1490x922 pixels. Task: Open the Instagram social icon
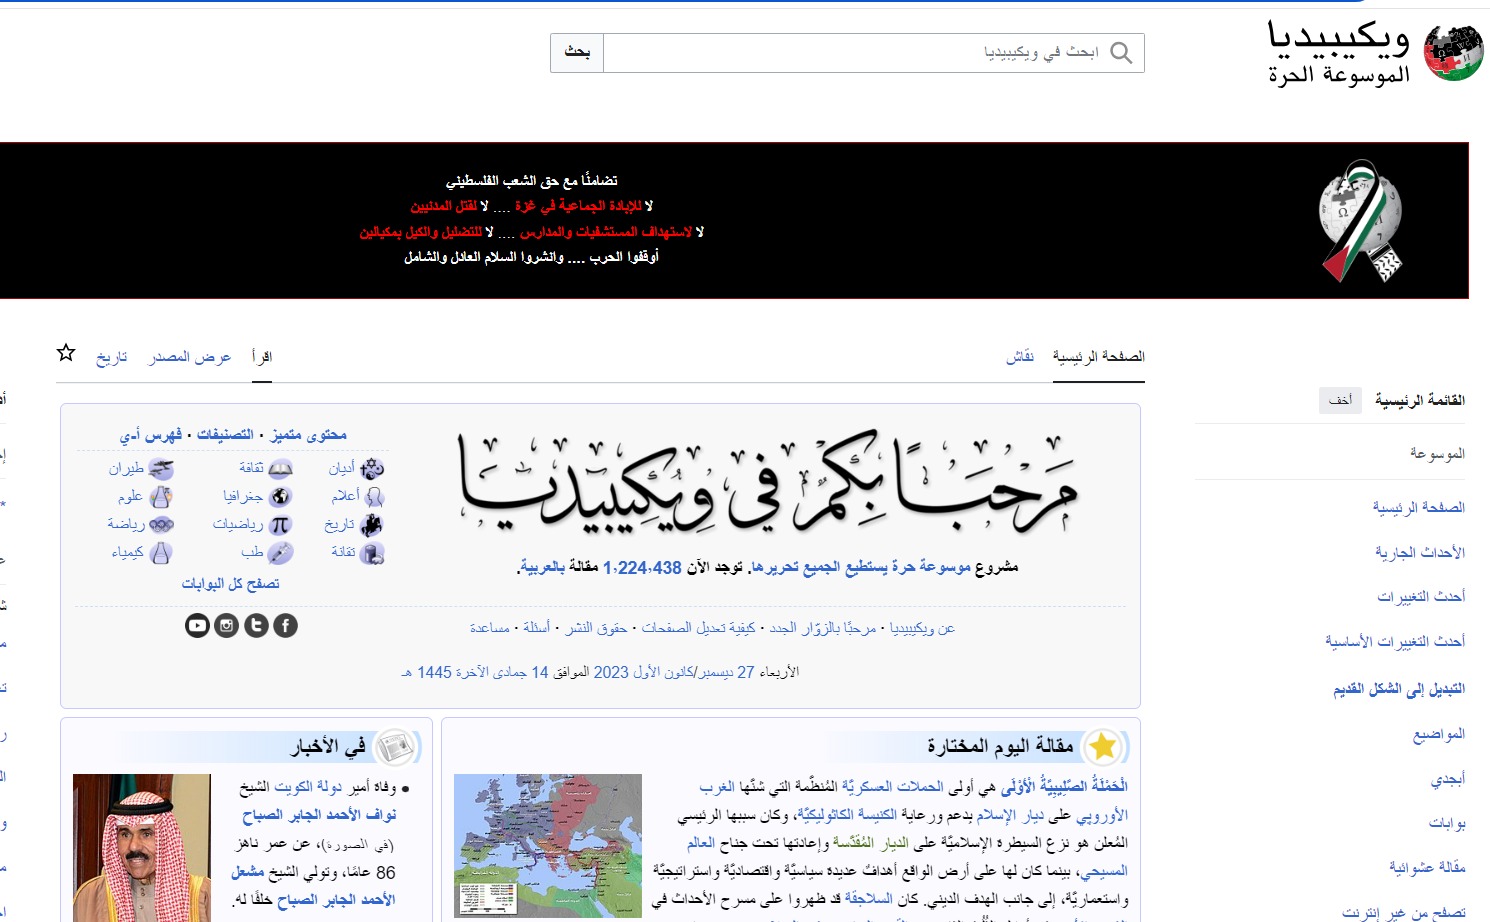(x=227, y=625)
